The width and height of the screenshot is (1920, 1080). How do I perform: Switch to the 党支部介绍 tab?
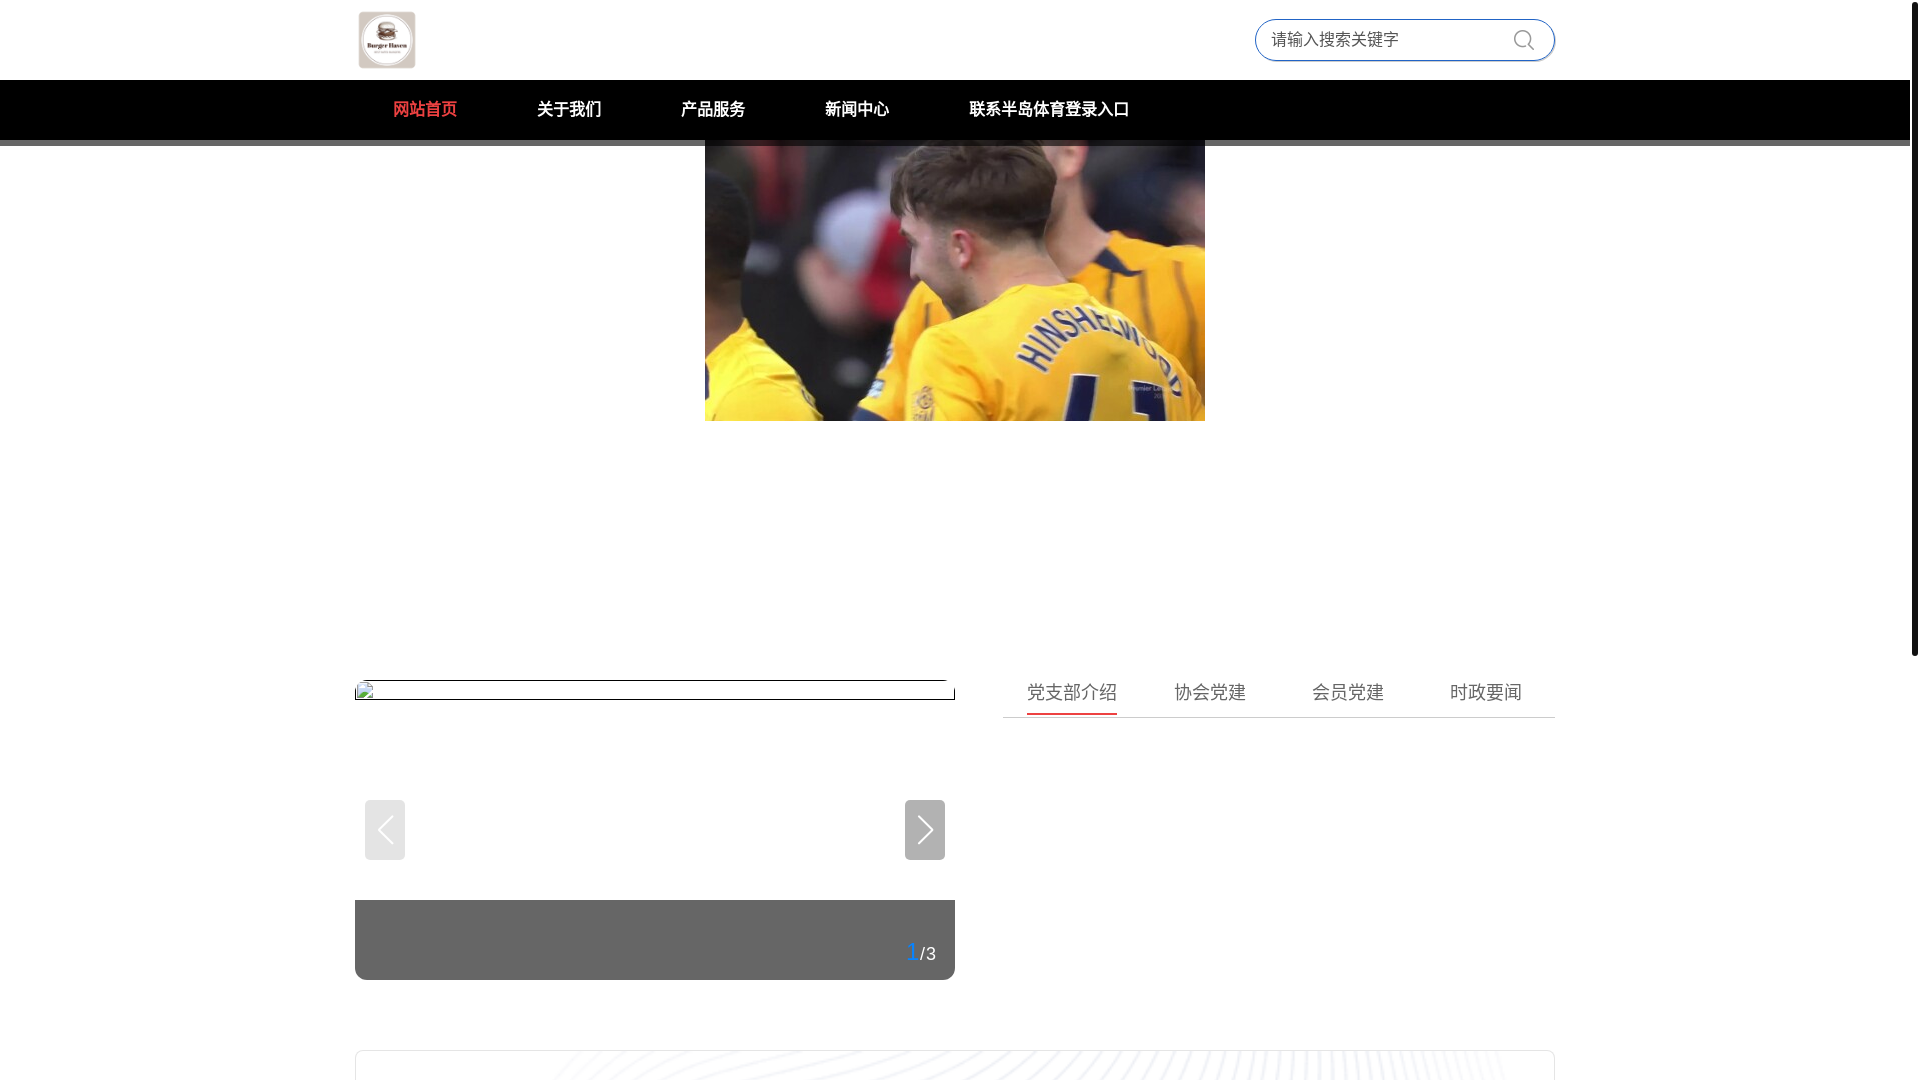1072,693
